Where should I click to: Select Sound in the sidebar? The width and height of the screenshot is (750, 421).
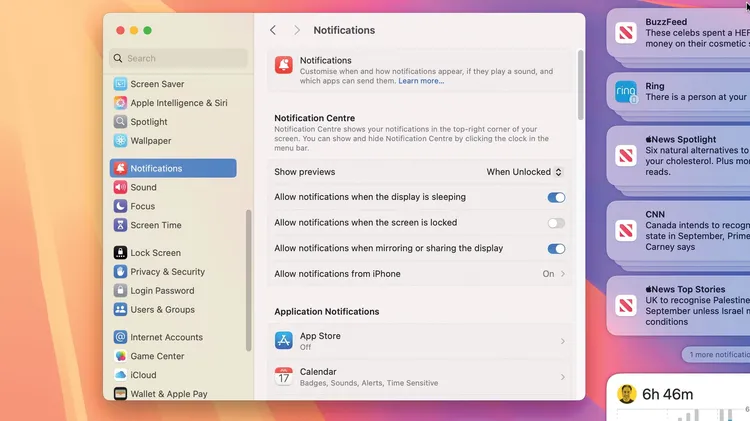pyautogui.click(x=173, y=187)
